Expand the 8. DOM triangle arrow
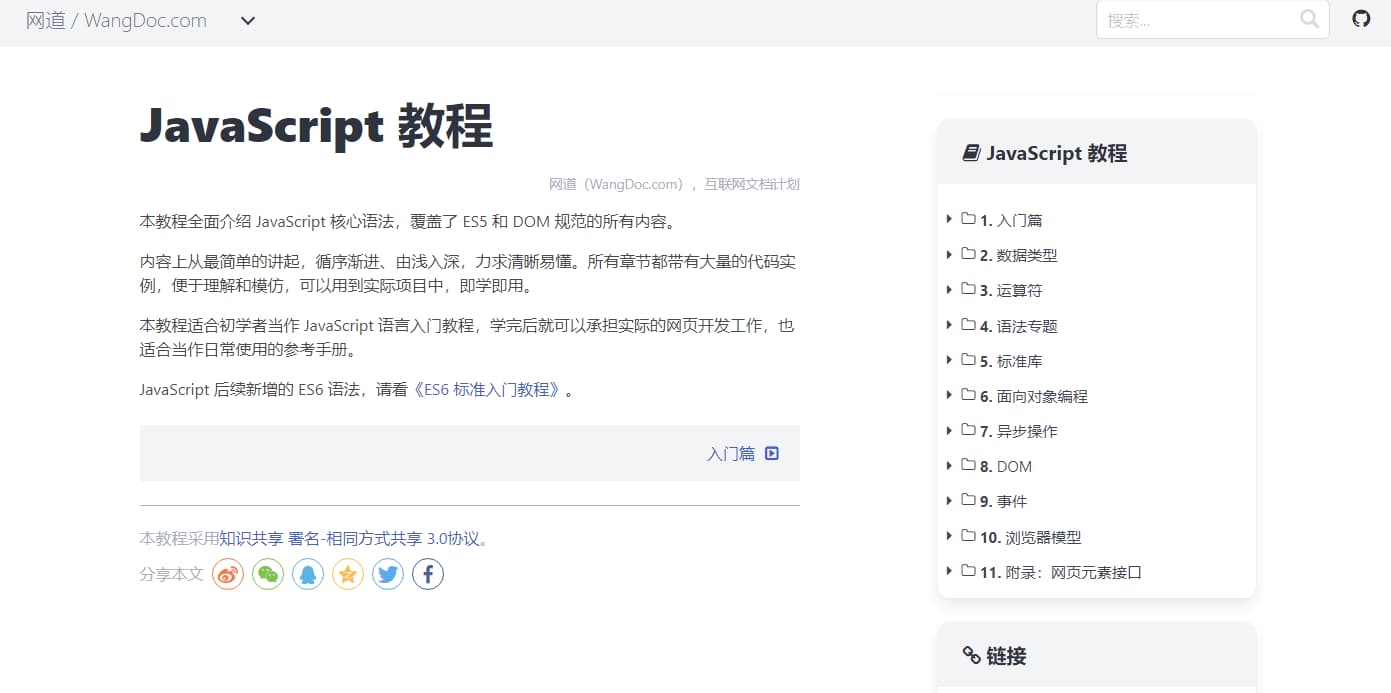The image size is (1391, 693). point(949,465)
